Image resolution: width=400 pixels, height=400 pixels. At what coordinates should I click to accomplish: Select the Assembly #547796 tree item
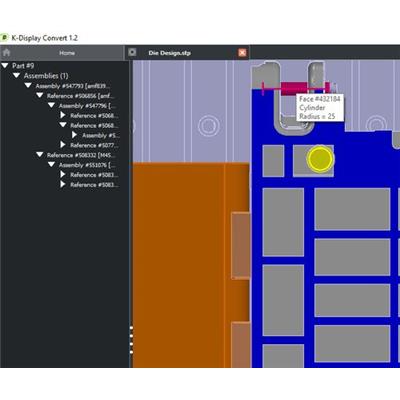[x=87, y=106]
